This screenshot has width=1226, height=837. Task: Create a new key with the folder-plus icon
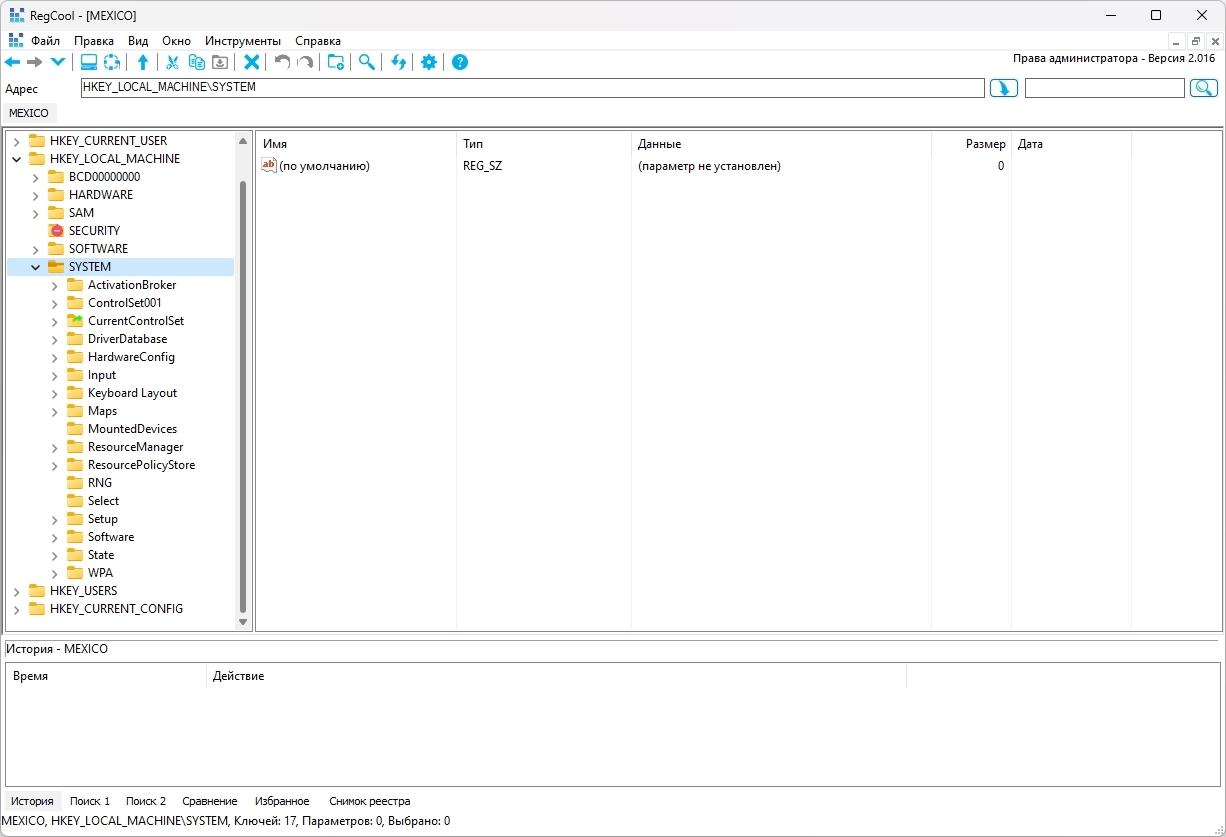pos(336,62)
